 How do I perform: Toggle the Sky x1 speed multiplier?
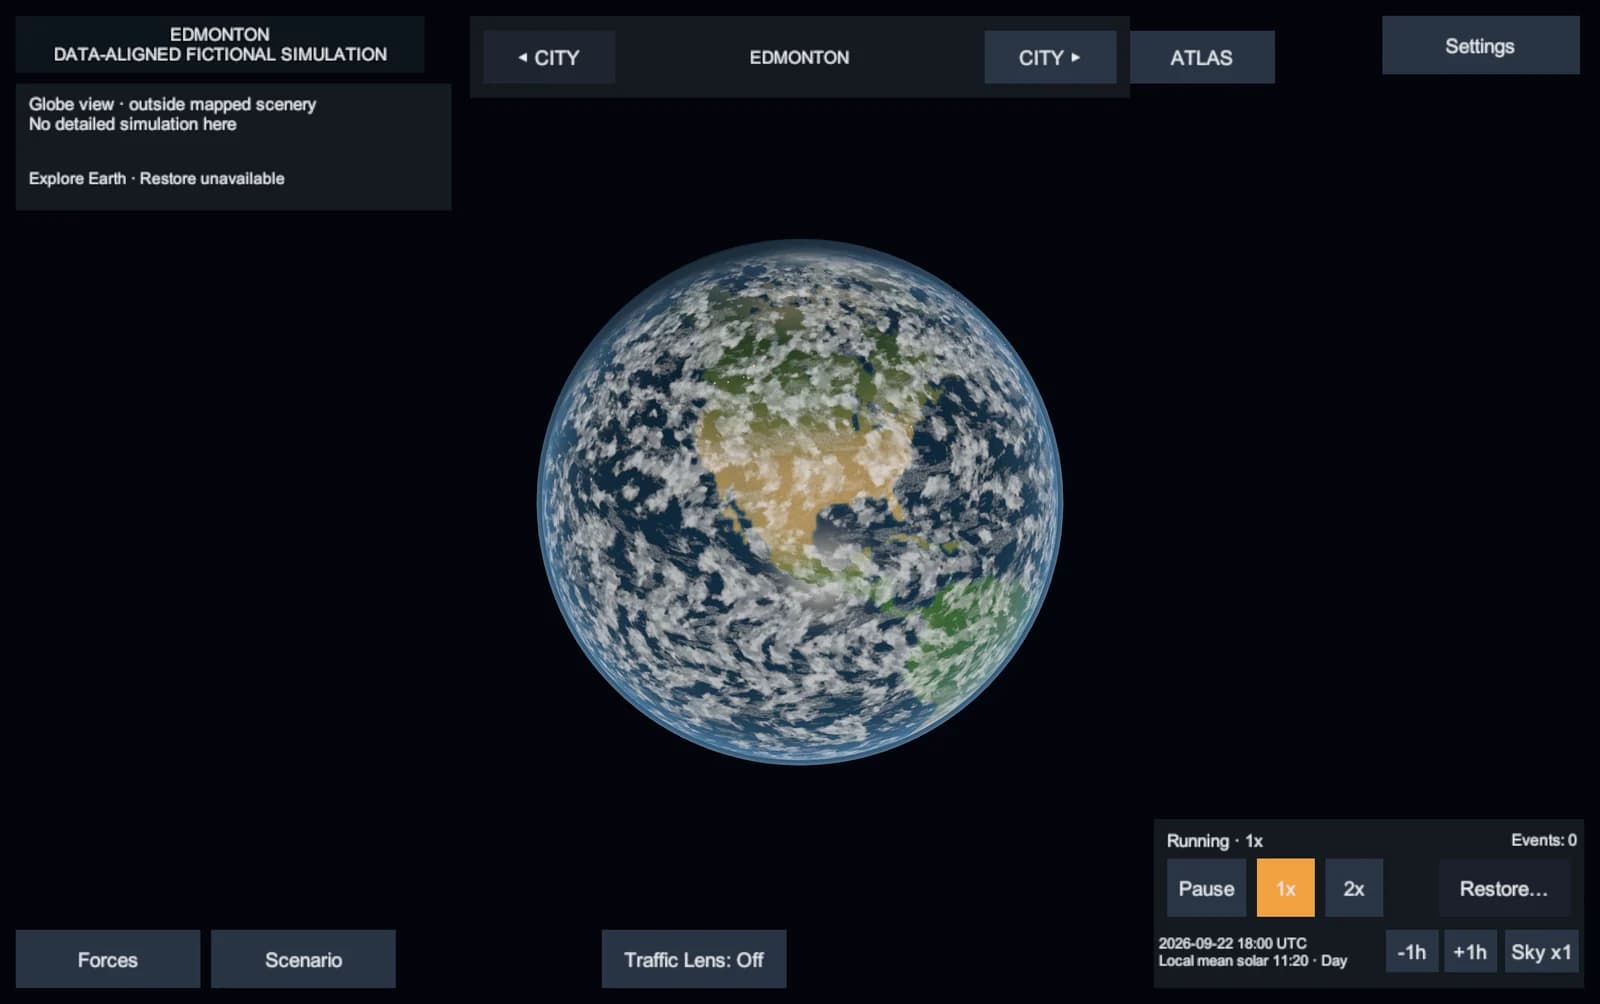point(1541,951)
